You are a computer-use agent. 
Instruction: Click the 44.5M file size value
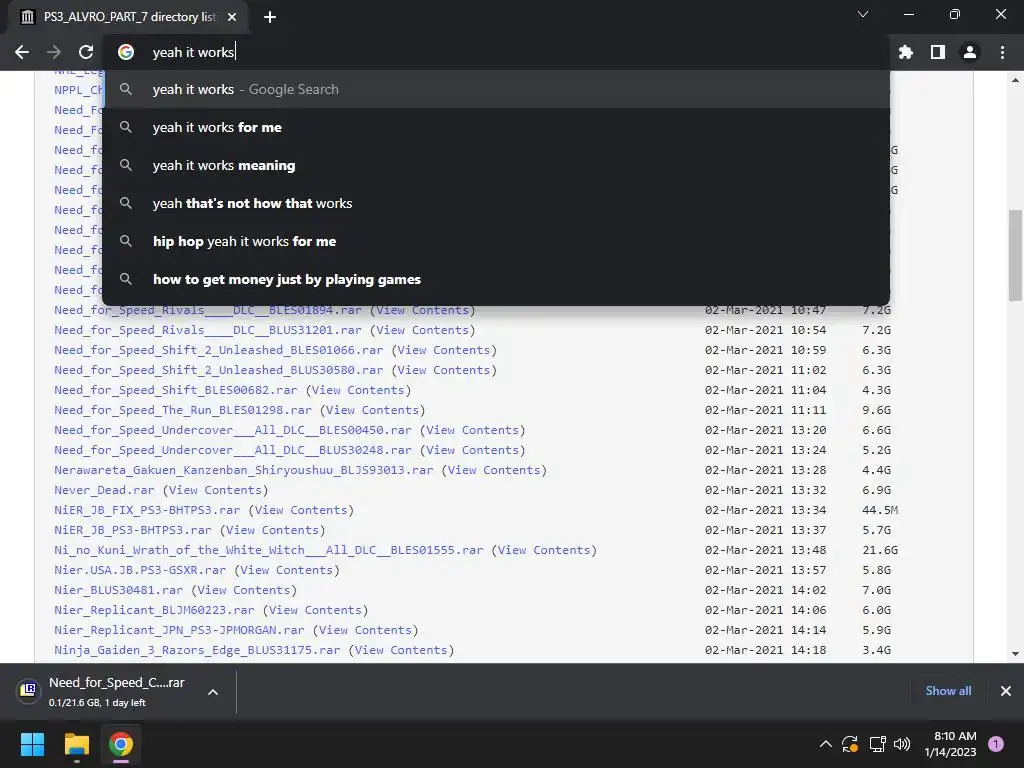tap(880, 510)
